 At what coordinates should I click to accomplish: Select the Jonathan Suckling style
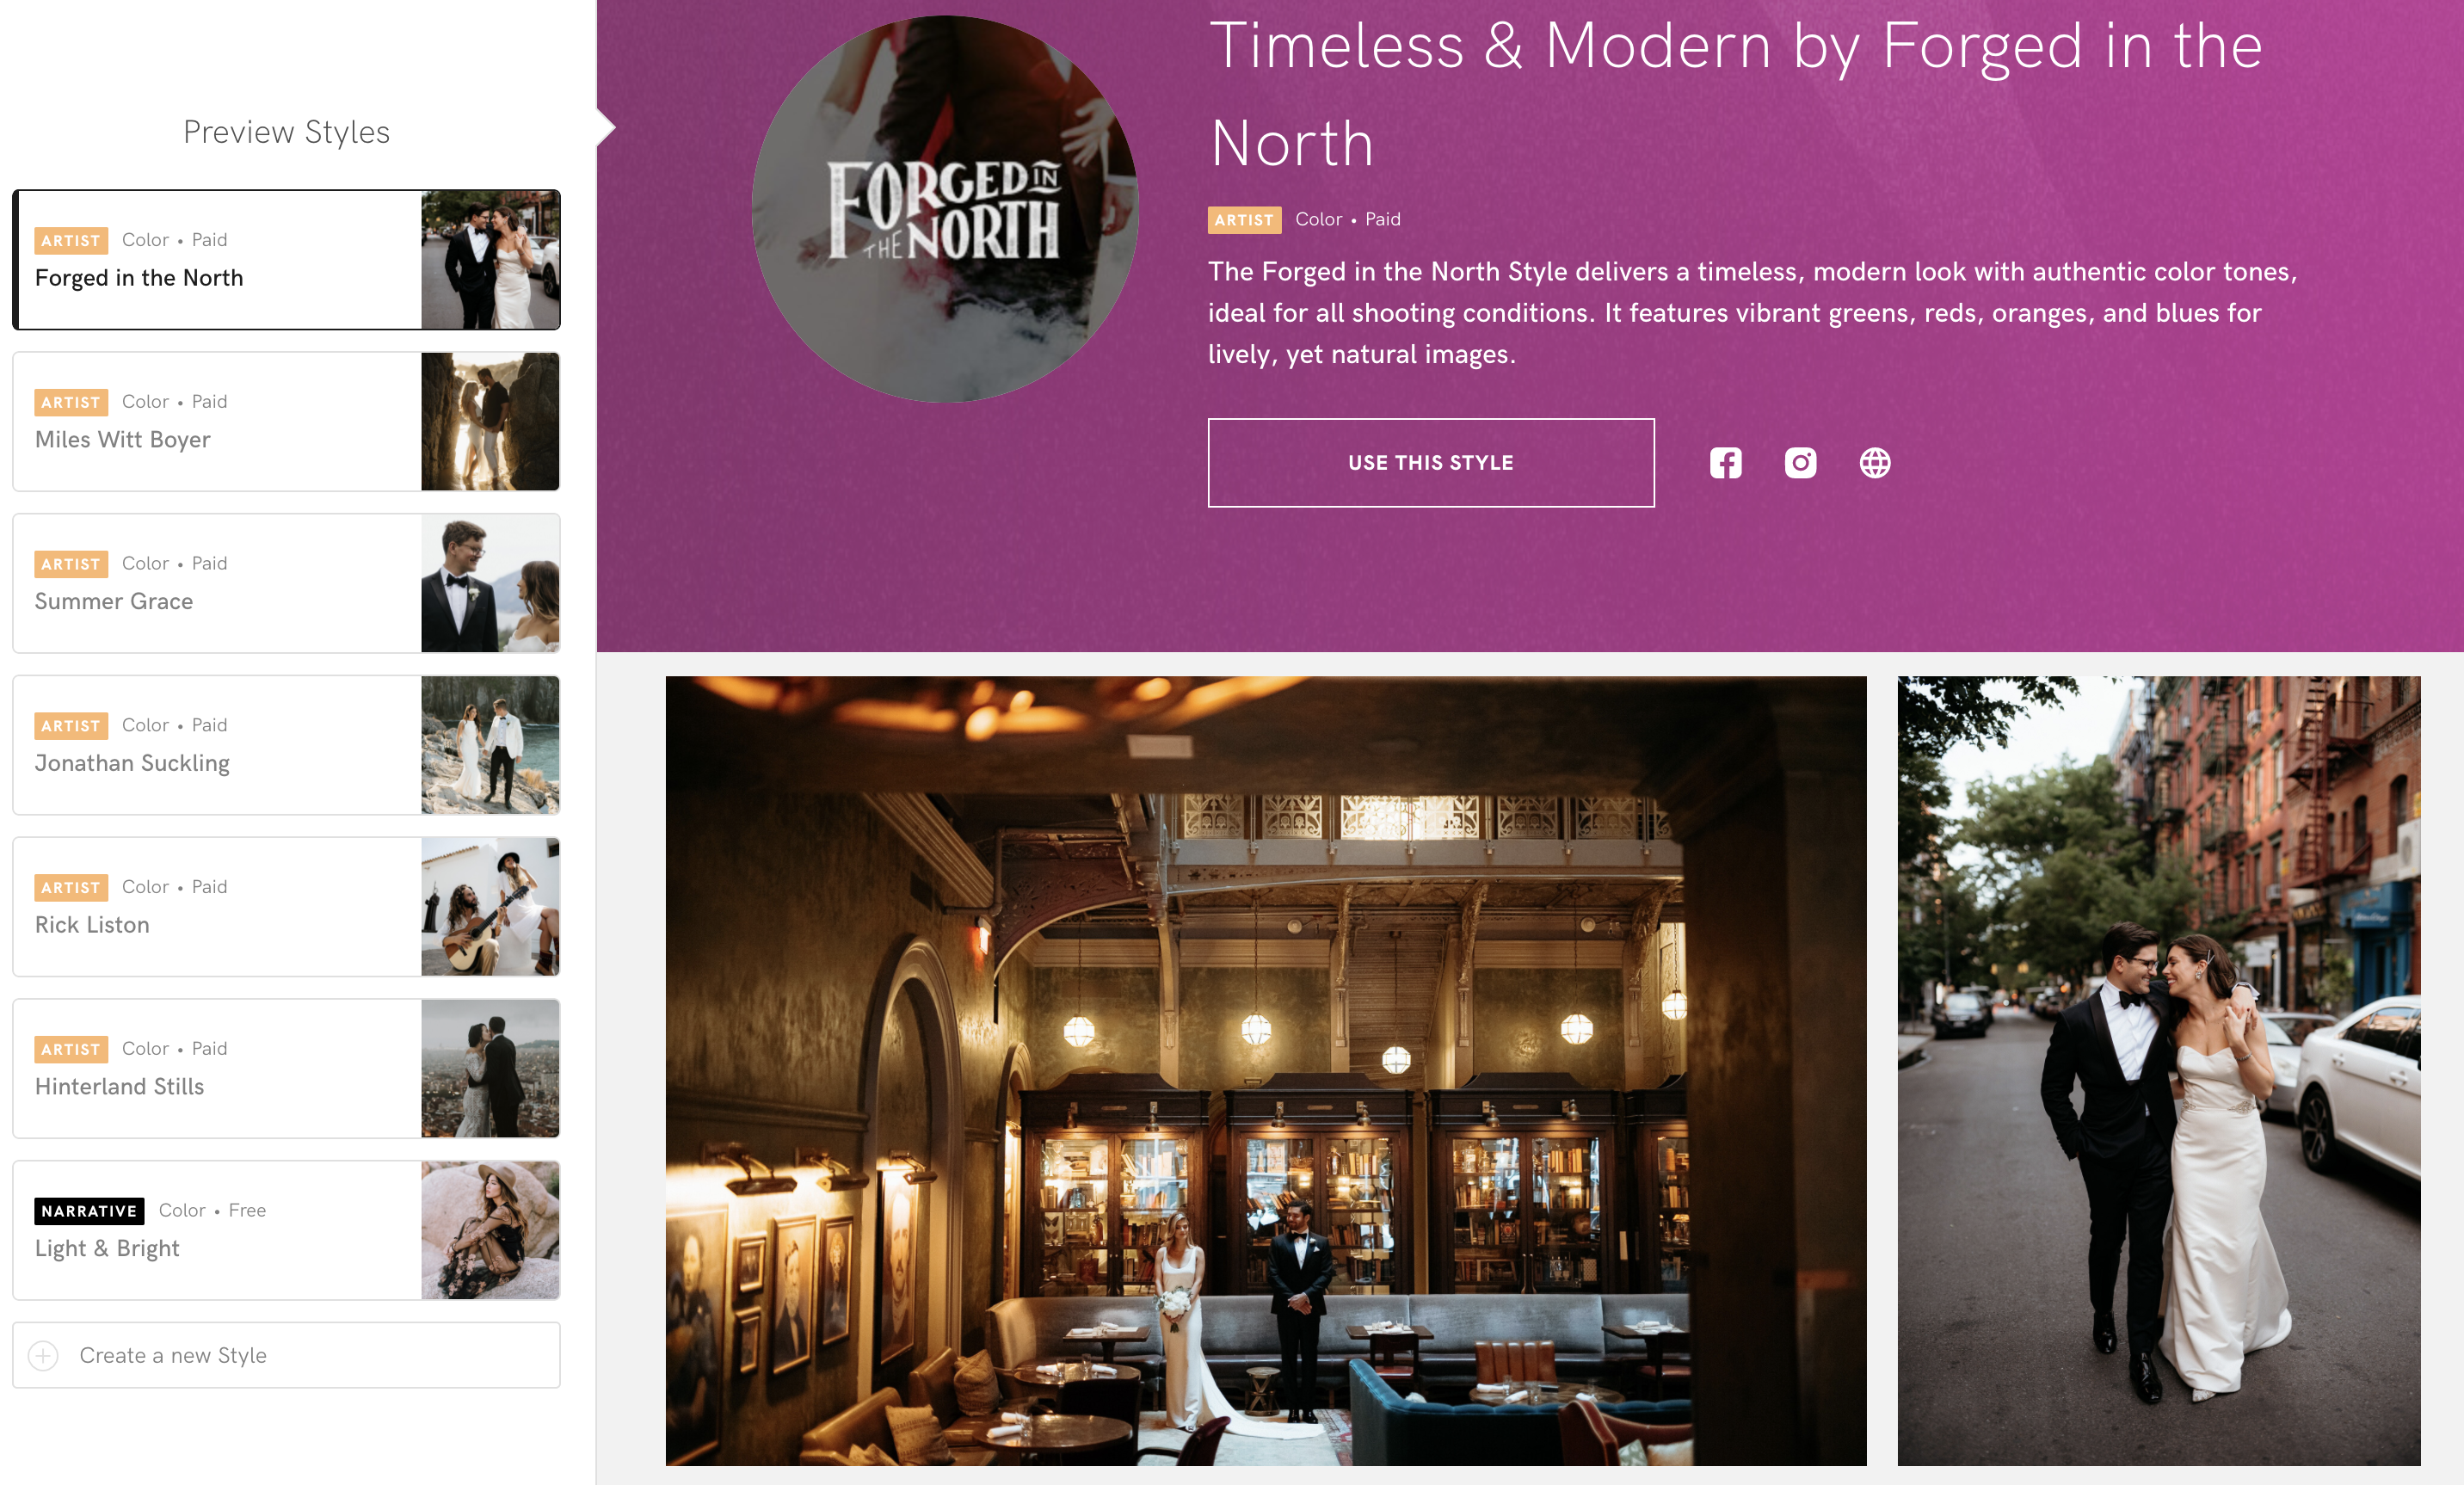pyautogui.click(x=286, y=745)
